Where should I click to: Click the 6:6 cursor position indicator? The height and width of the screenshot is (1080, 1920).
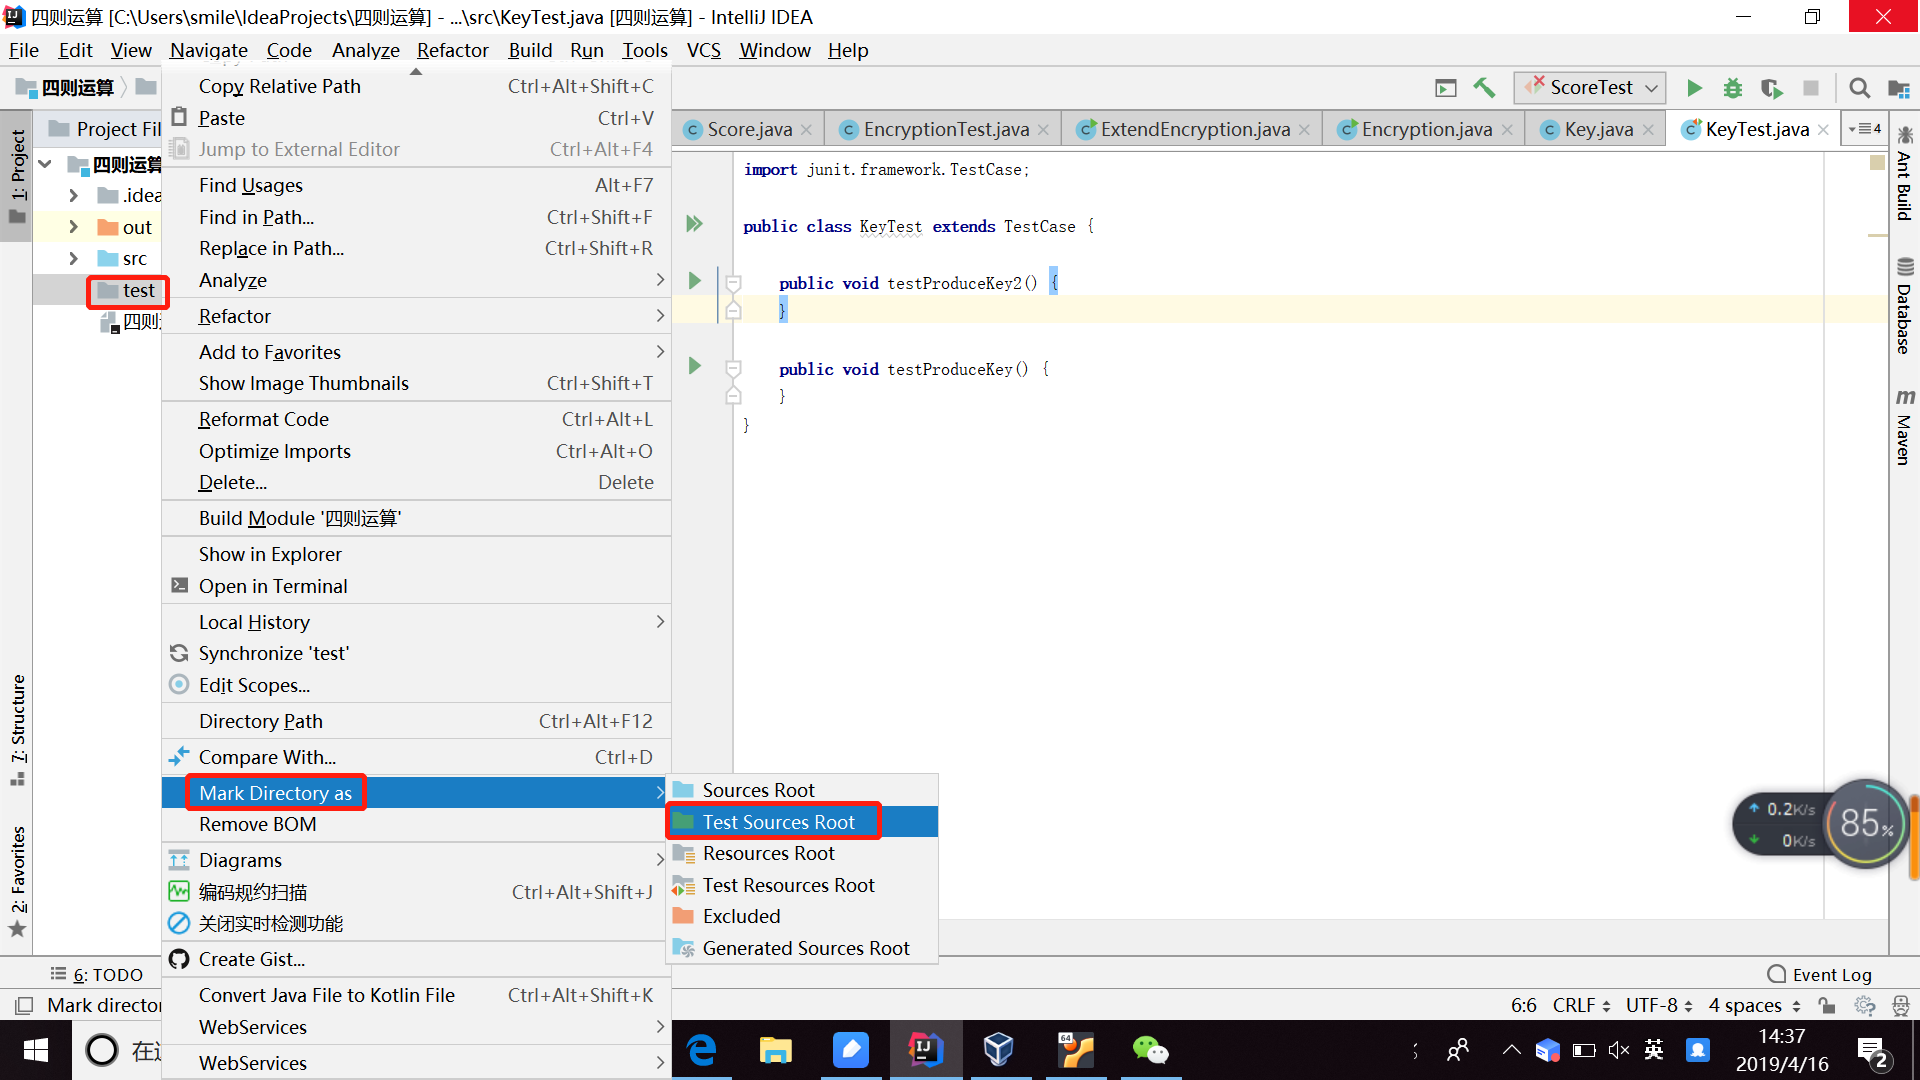[1523, 1005]
